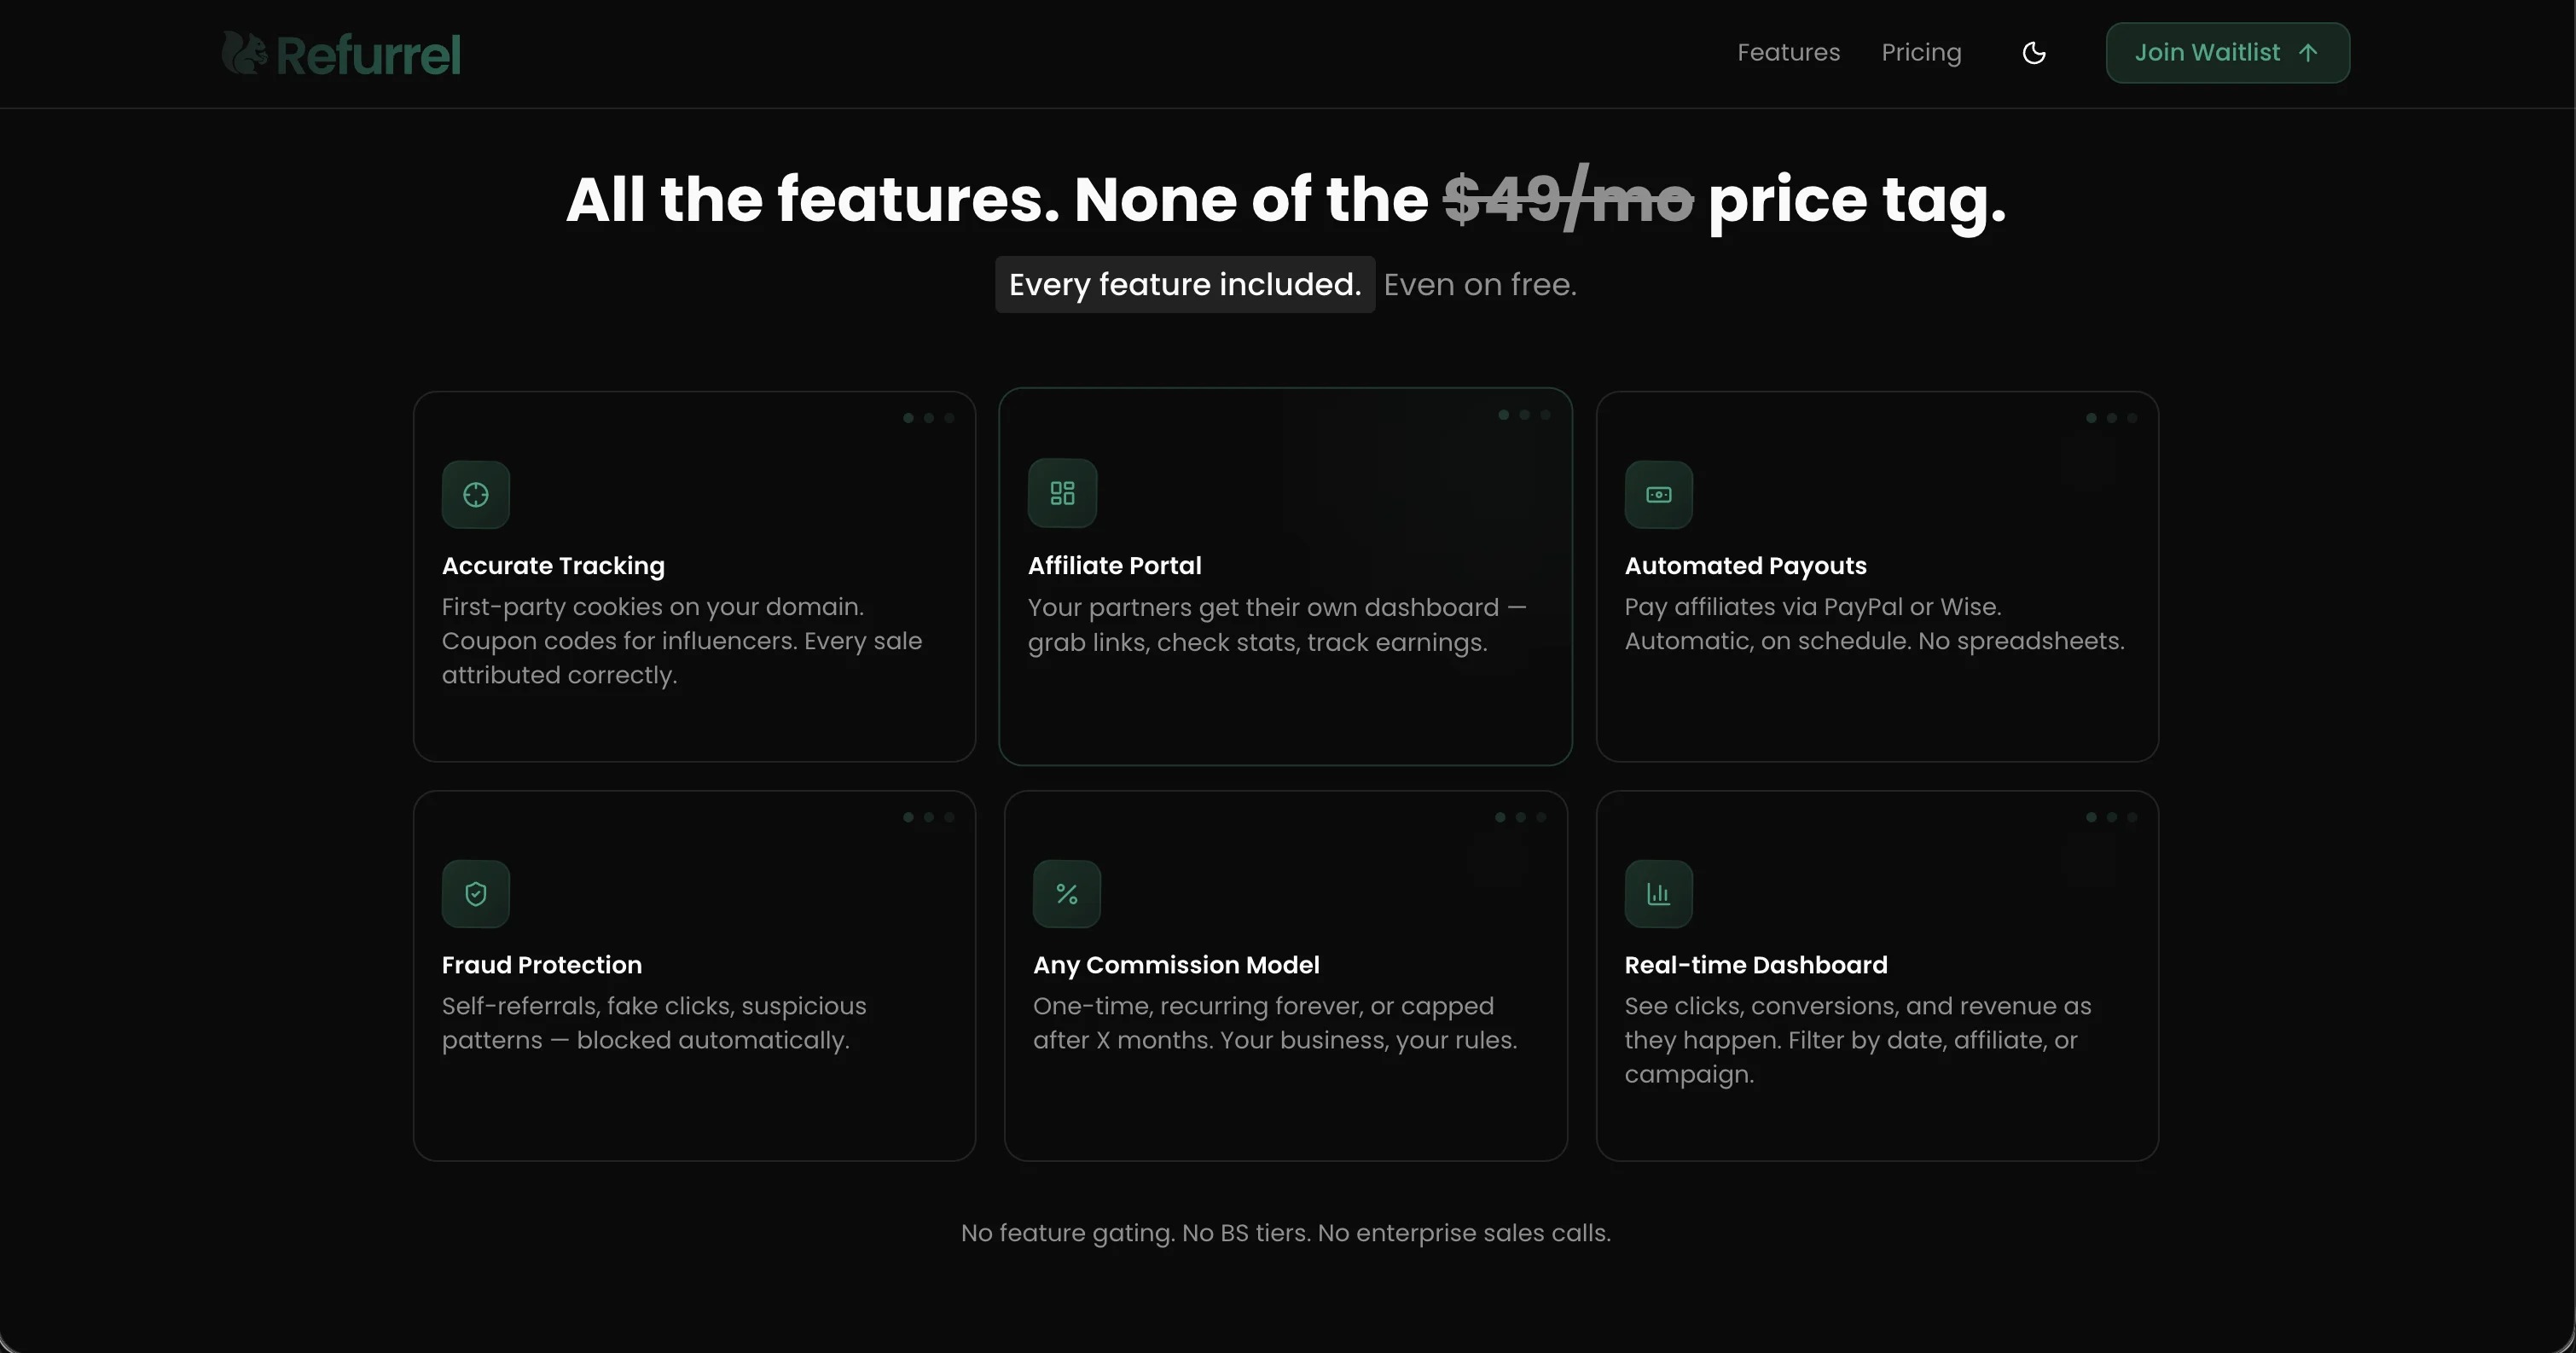The width and height of the screenshot is (2576, 1353).
Task: Click the three dots on Automated Payouts card
Action: 2111,418
